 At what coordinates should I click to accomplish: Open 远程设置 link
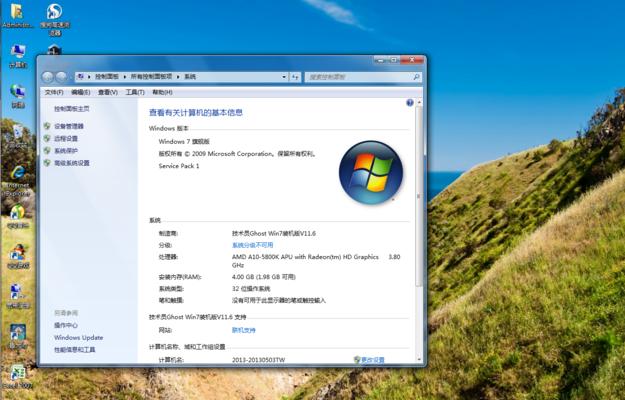(66, 138)
